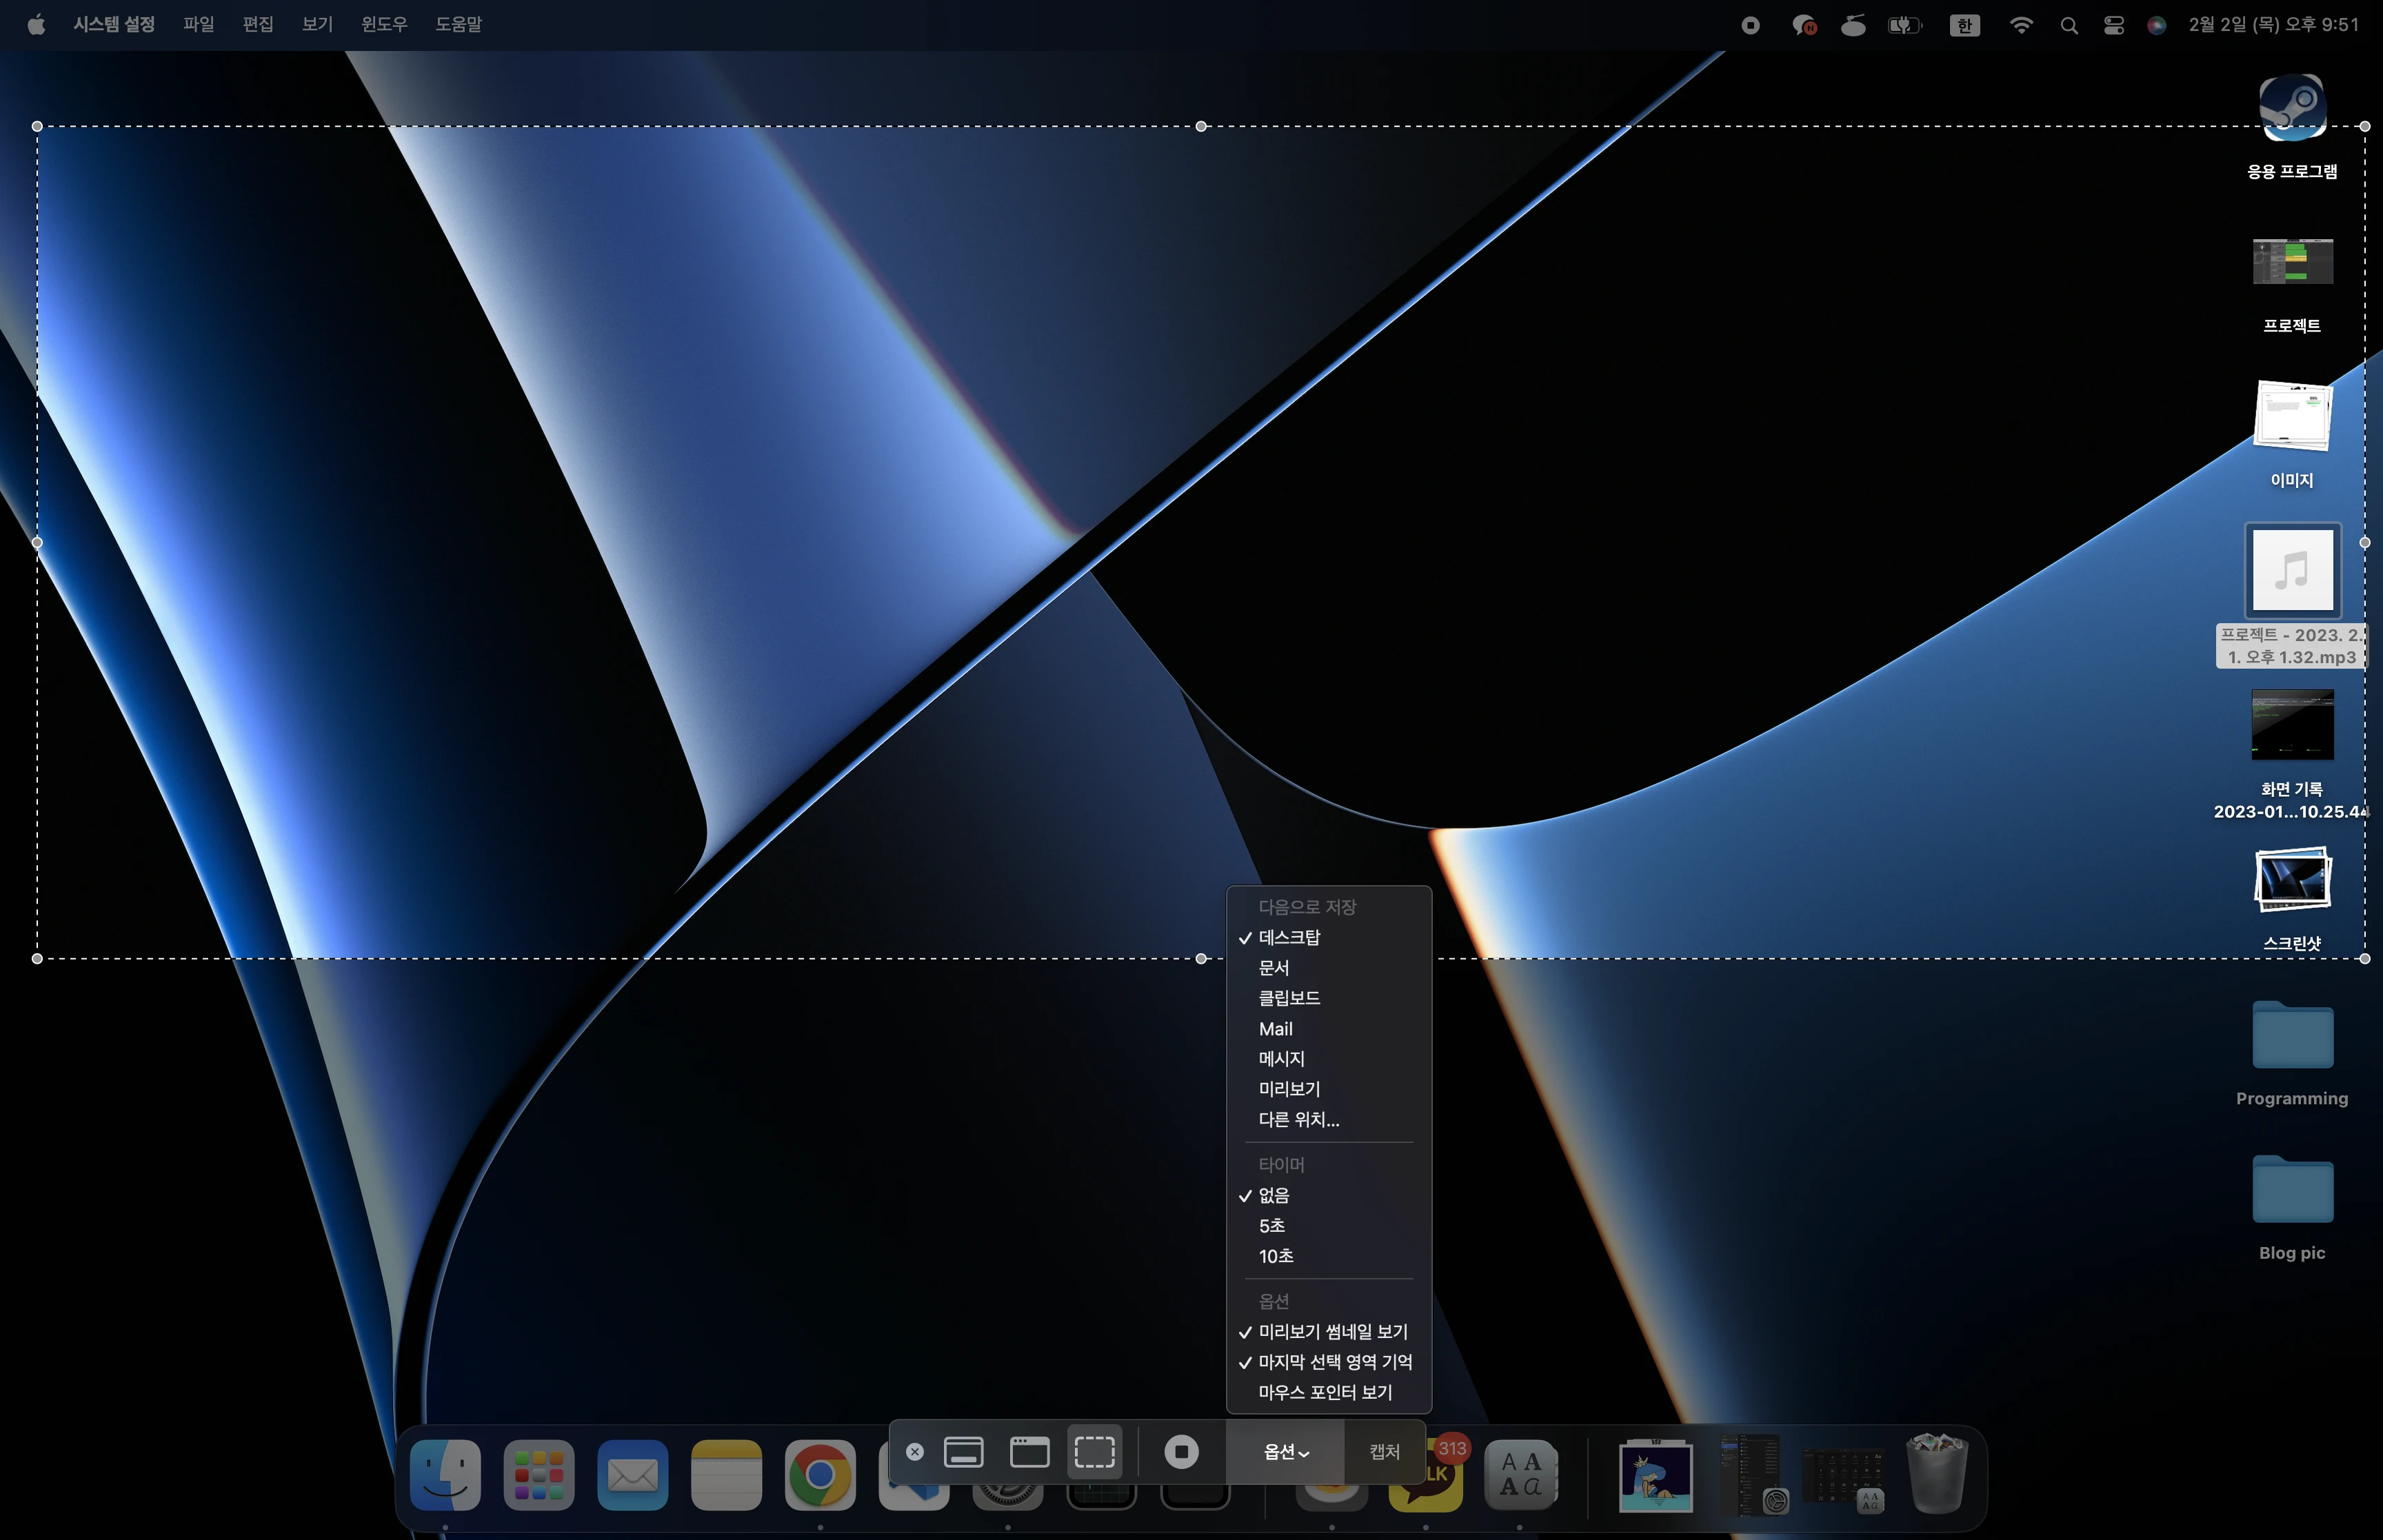Open the 보기 menu

(x=317, y=24)
